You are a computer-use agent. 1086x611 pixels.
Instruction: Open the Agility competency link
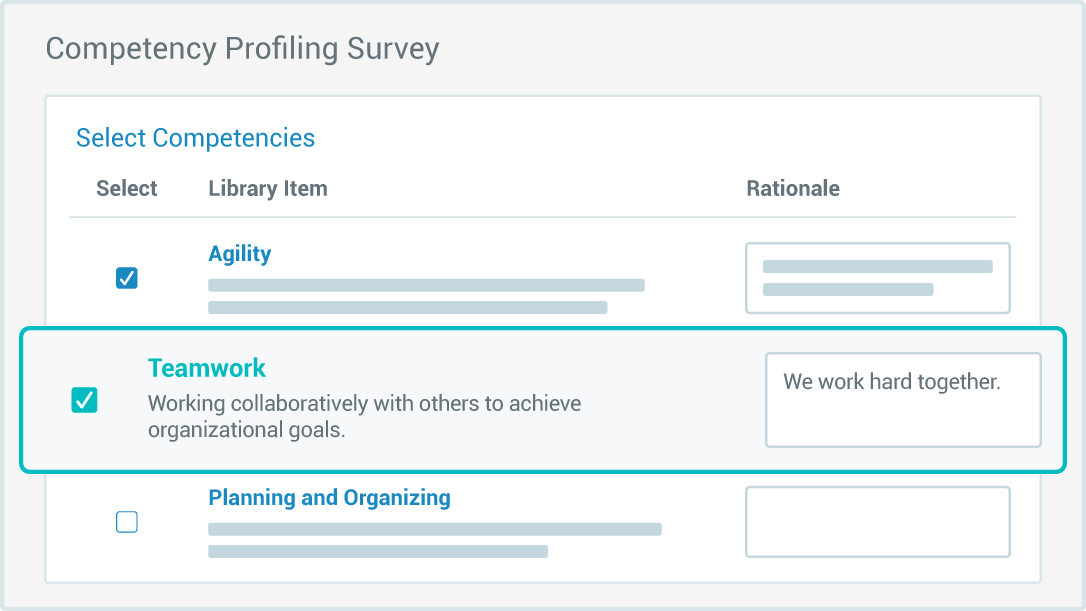tap(239, 253)
